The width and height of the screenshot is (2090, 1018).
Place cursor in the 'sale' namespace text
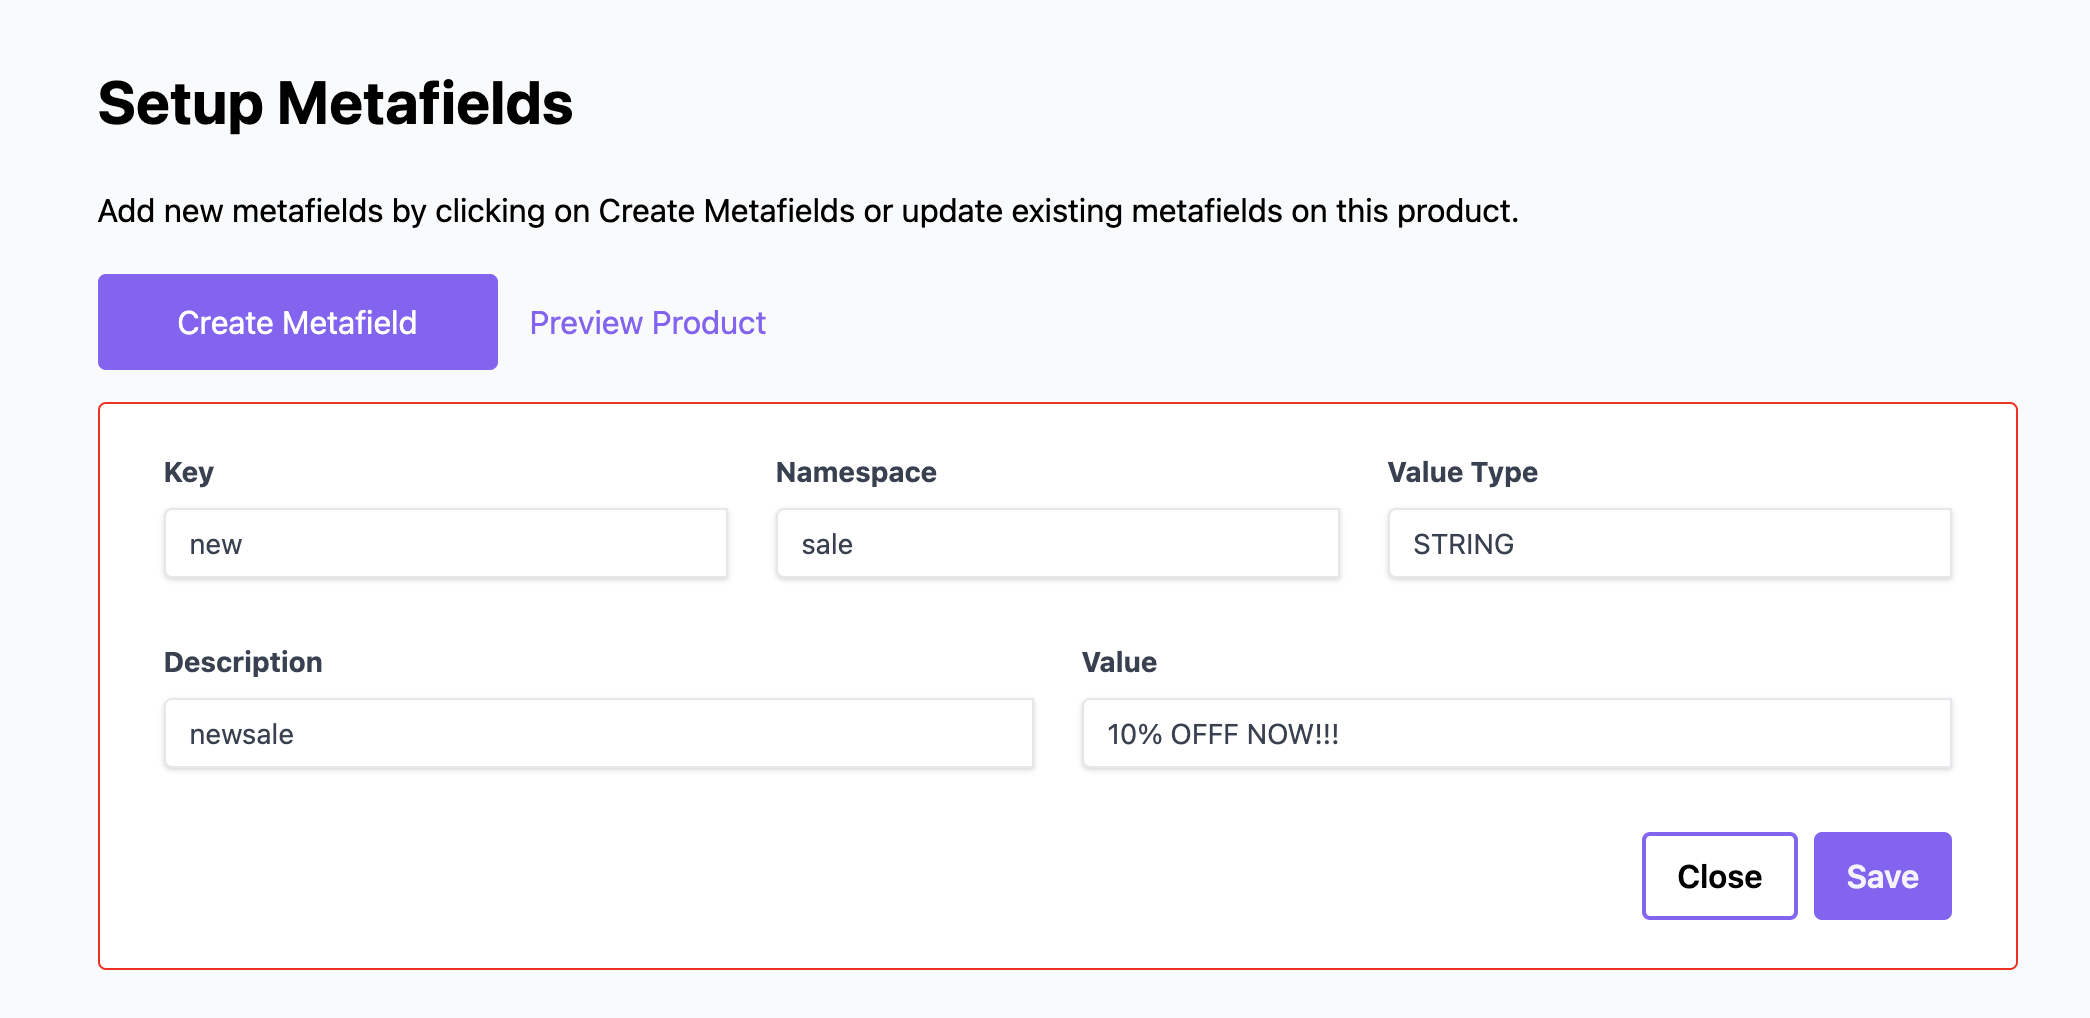tap(827, 544)
